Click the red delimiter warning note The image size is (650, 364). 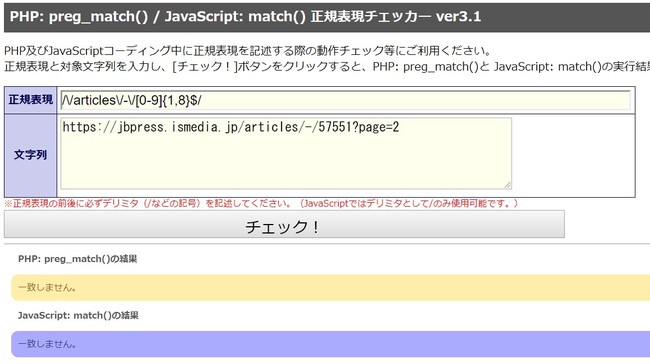point(261,204)
